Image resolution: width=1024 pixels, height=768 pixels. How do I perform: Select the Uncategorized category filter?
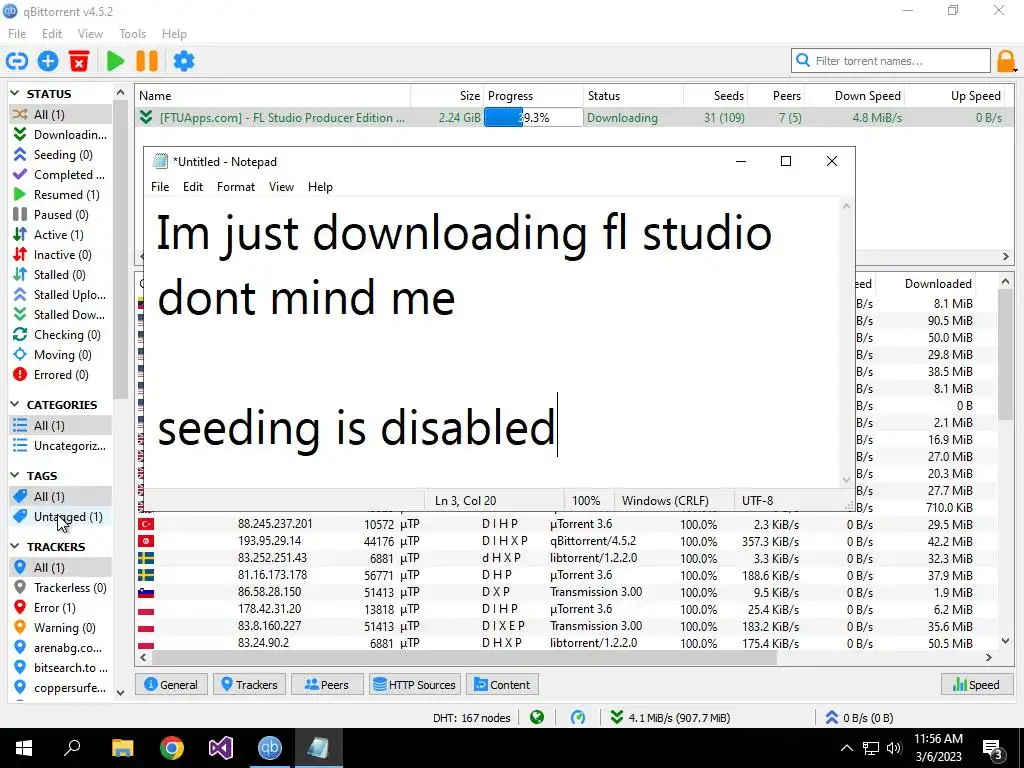point(60,446)
